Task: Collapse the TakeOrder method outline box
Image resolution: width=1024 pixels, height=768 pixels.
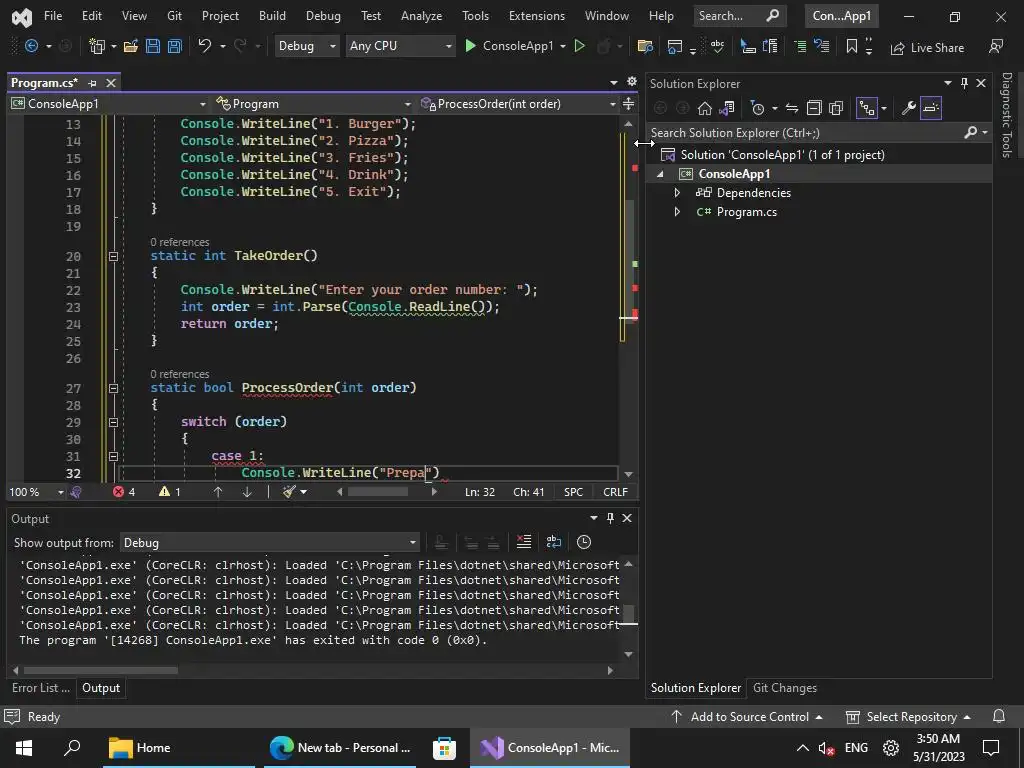Action: 113,256
